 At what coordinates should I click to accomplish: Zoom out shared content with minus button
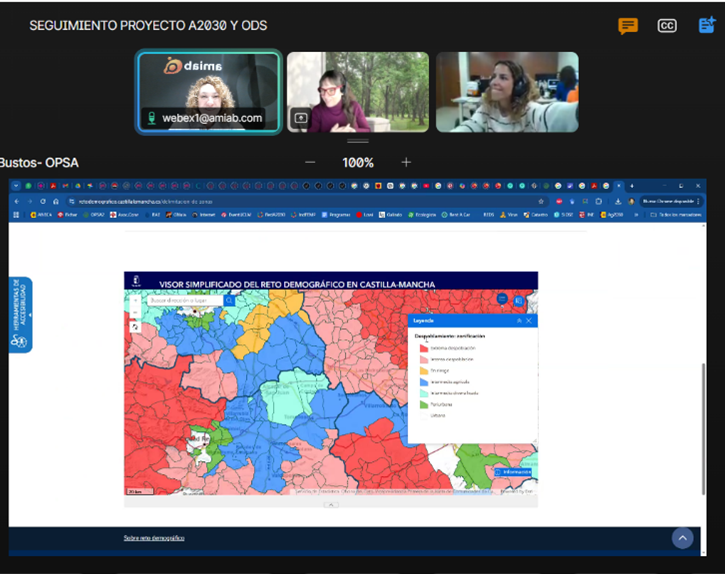(310, 162)
